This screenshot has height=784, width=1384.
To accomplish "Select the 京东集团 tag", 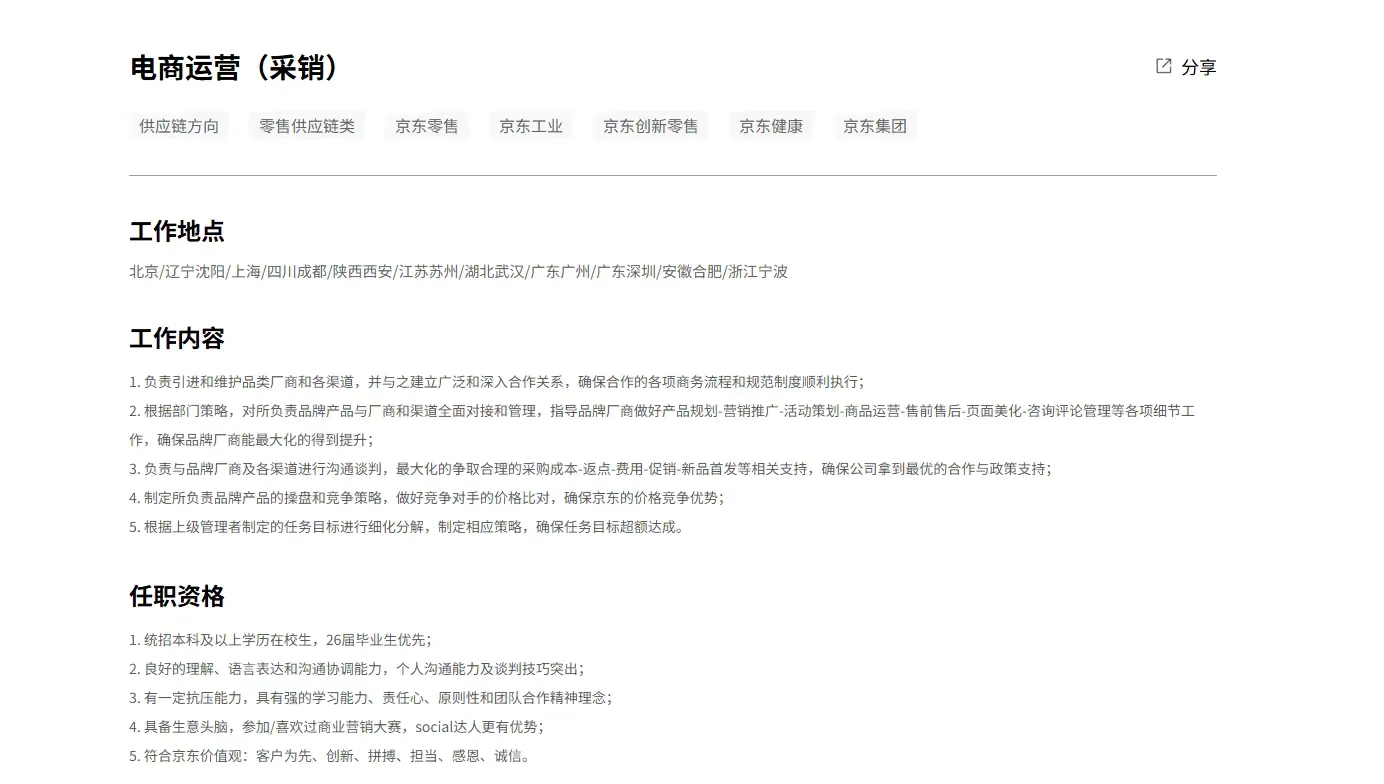I will pos(875,126).
